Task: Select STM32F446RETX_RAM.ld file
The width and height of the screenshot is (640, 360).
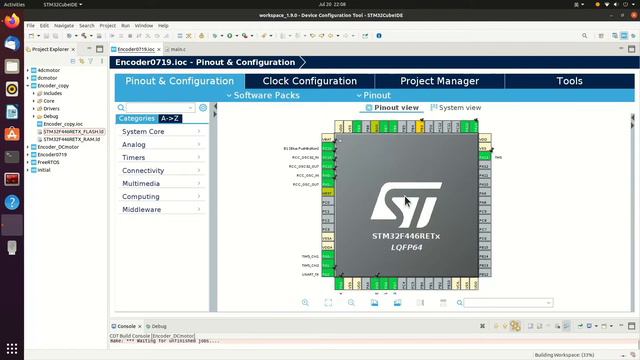Action: coord(71,139)
